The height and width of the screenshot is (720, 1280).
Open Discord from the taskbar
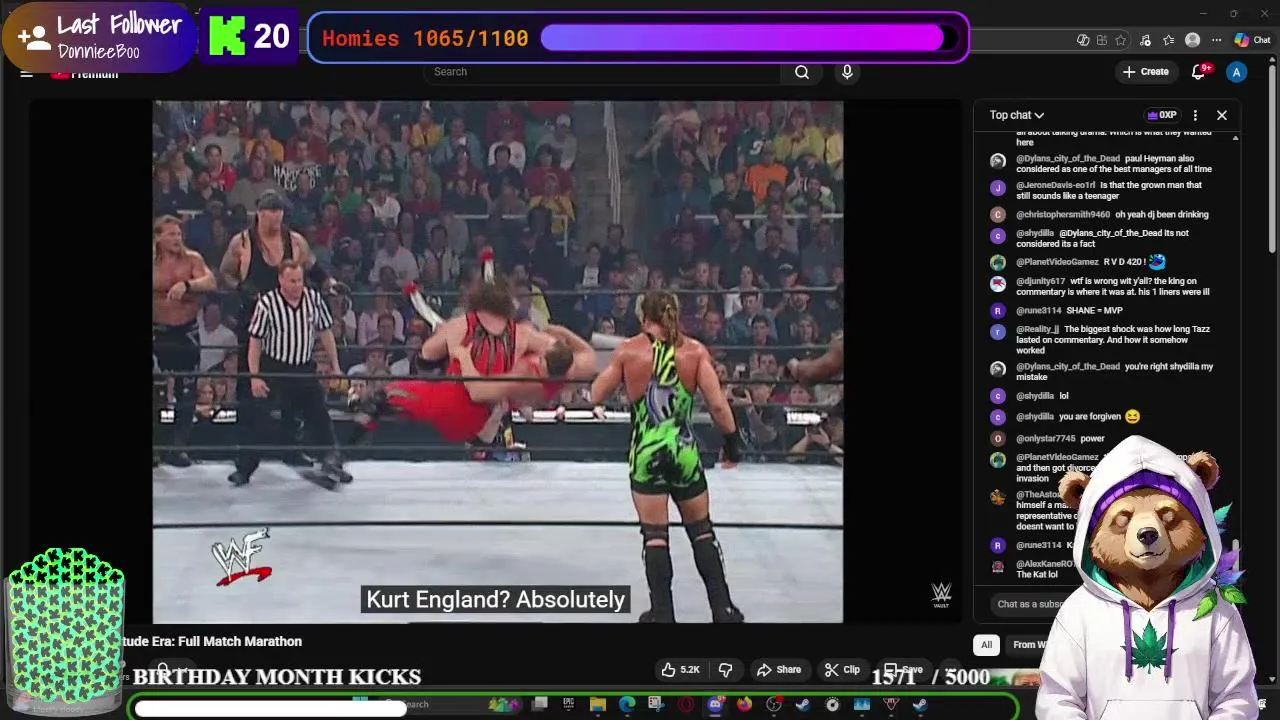715,705
